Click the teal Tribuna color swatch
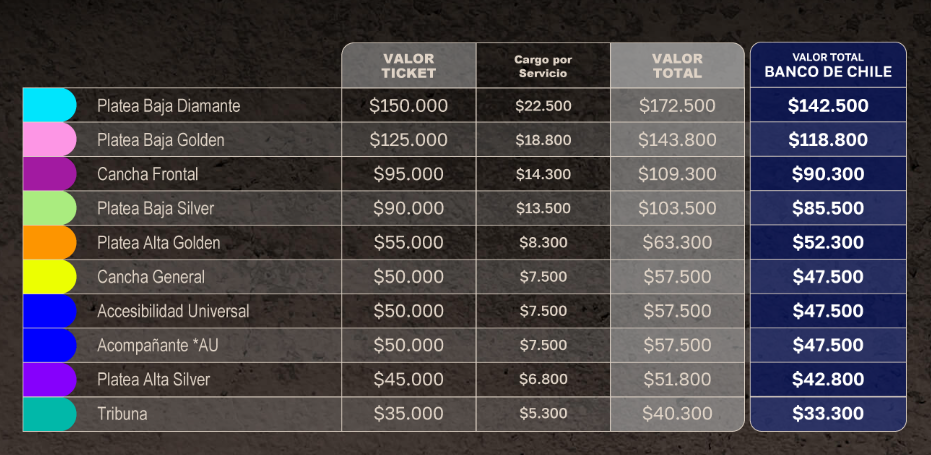Image resolution: width=931 pixels, height=455 pixels. tap(49, 414)
